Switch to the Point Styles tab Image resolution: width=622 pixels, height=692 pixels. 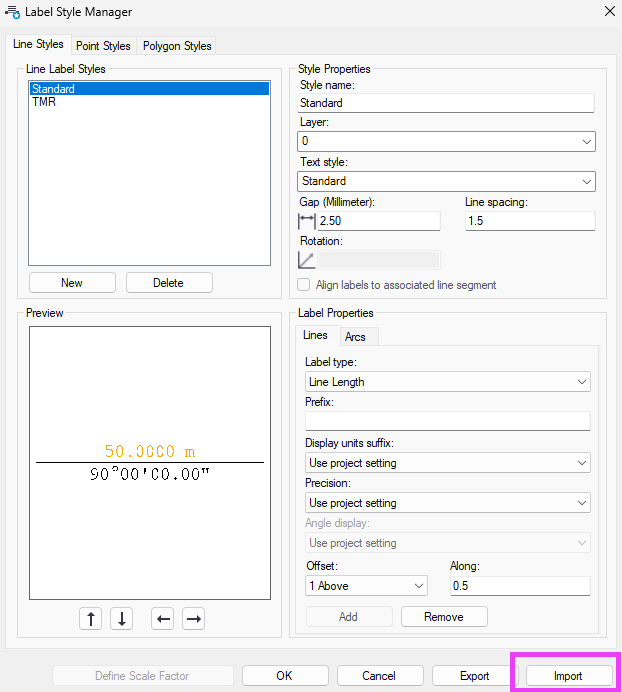[103, 46]
